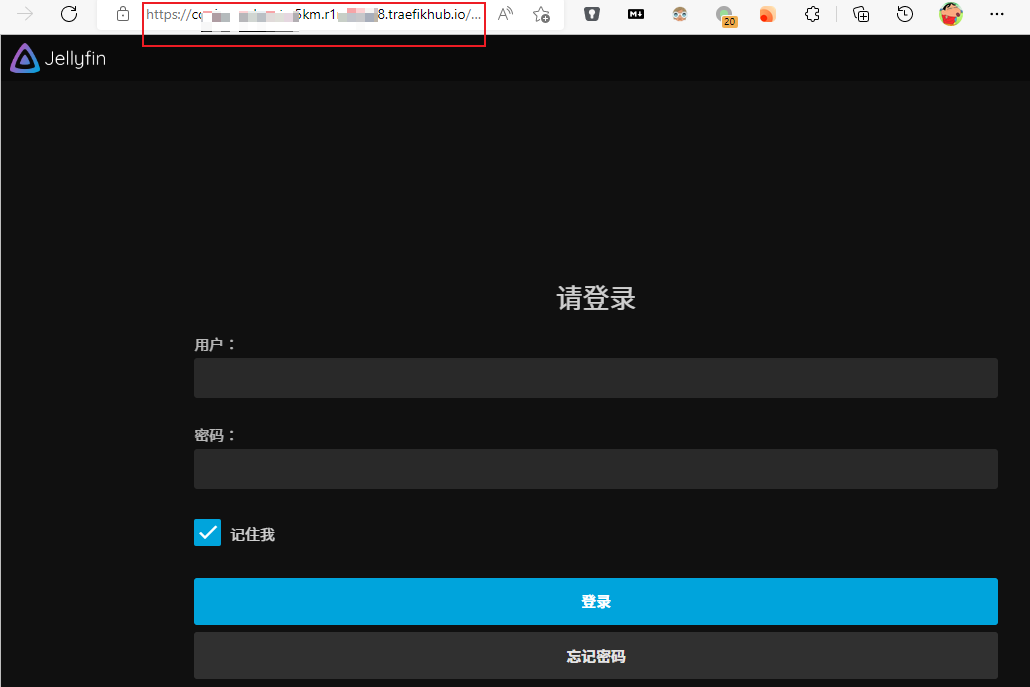Image resolution: width=1030 pixels, height=687 pixels.
Task: Click the 用户 username input field
Action: click(595, 377)
